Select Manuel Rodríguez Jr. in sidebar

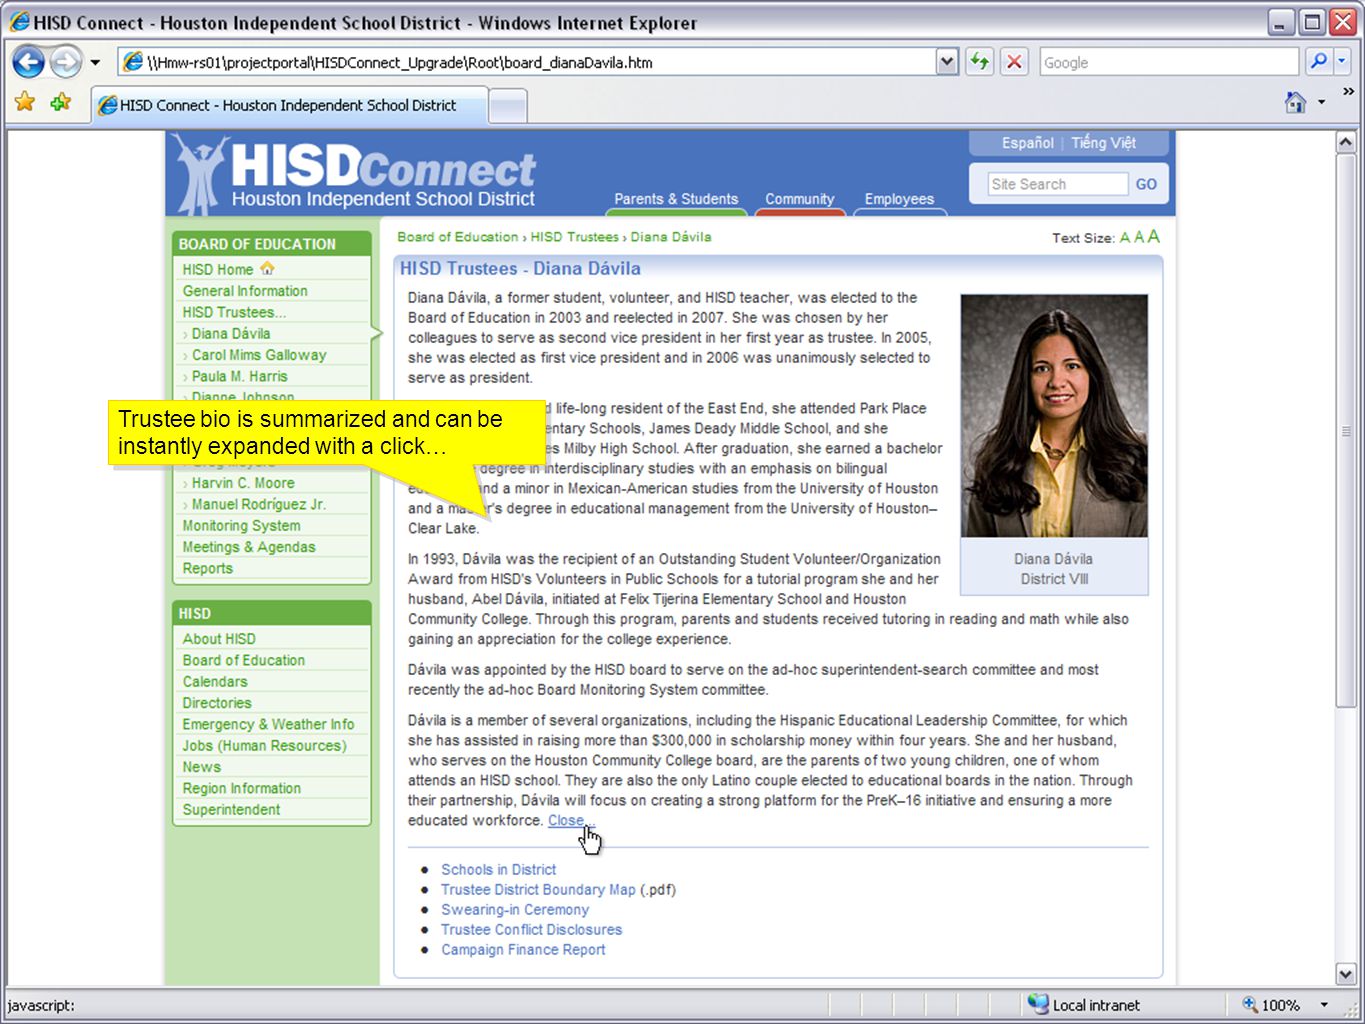(259, 504)
